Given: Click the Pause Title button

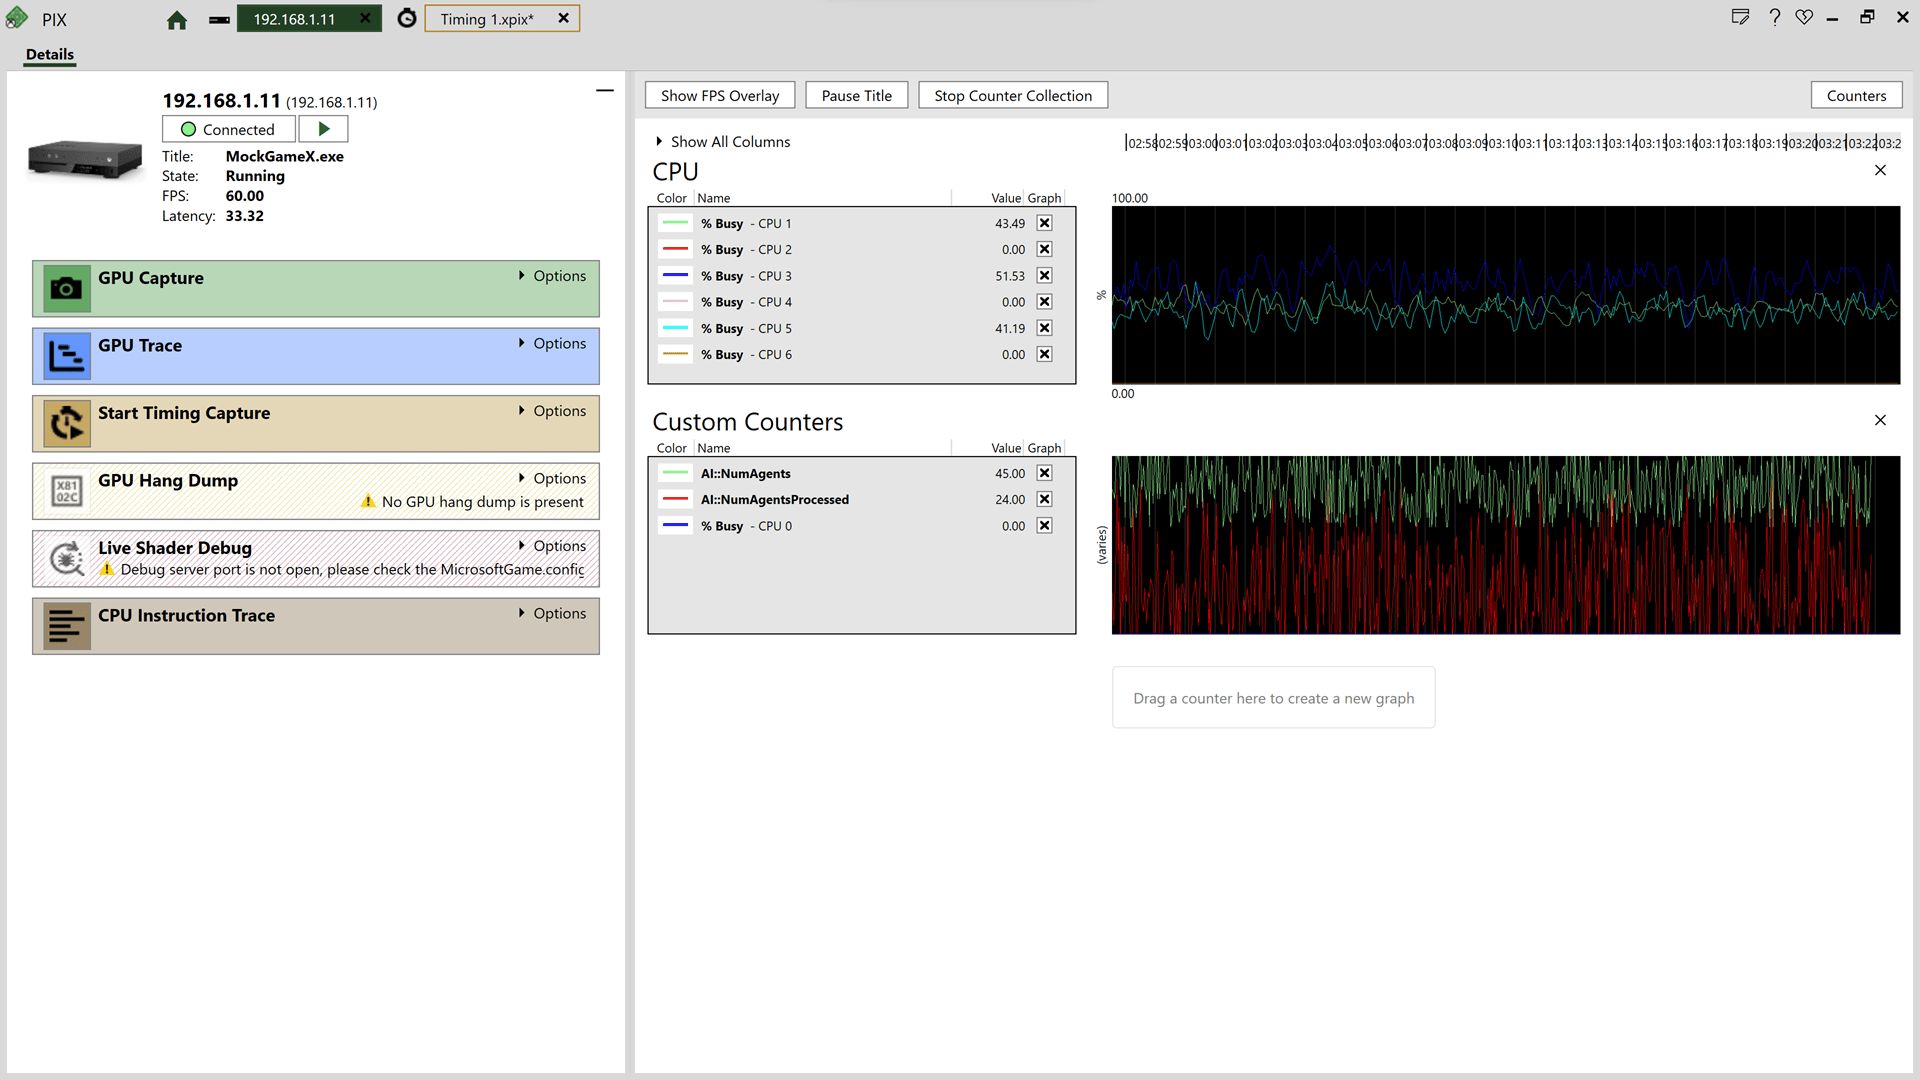Looking at the screenshot, I should pyautogui.click(x=857, y=96).
